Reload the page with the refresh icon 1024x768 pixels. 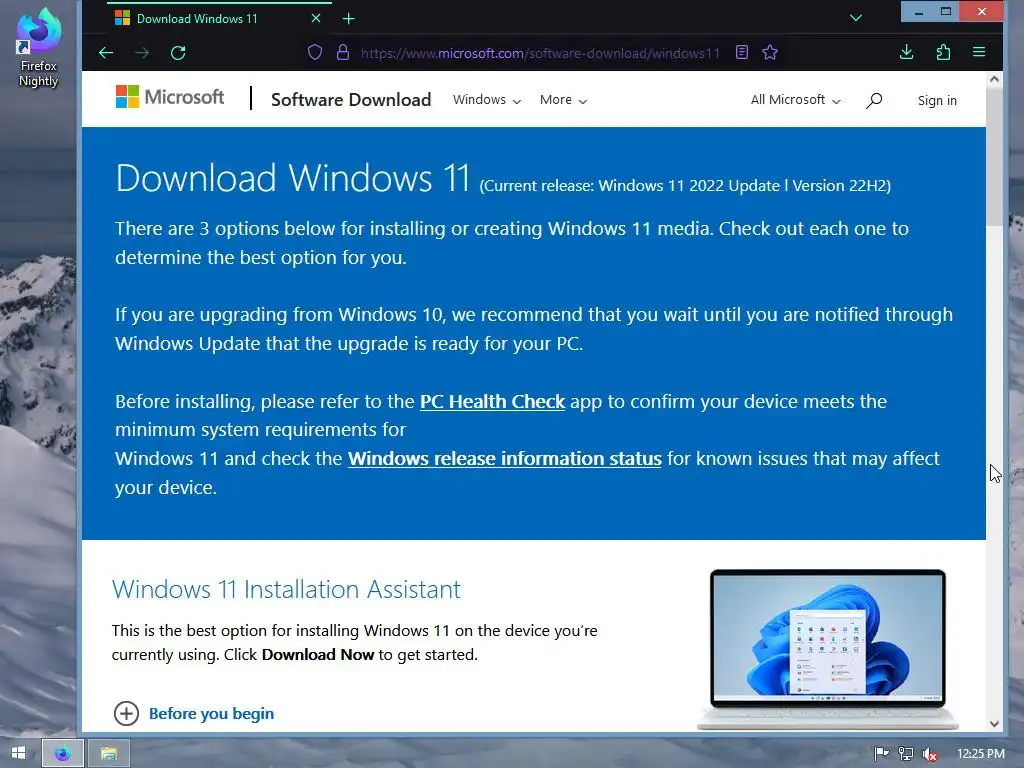(178, 53)
